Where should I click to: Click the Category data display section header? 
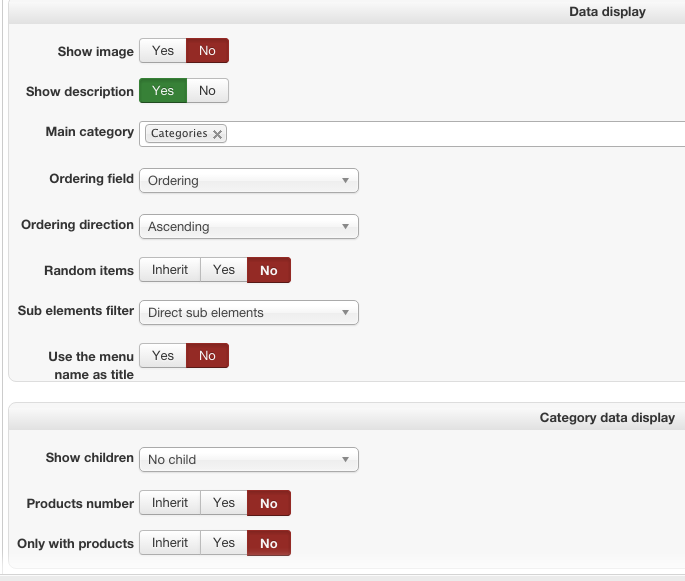point(607,417)
